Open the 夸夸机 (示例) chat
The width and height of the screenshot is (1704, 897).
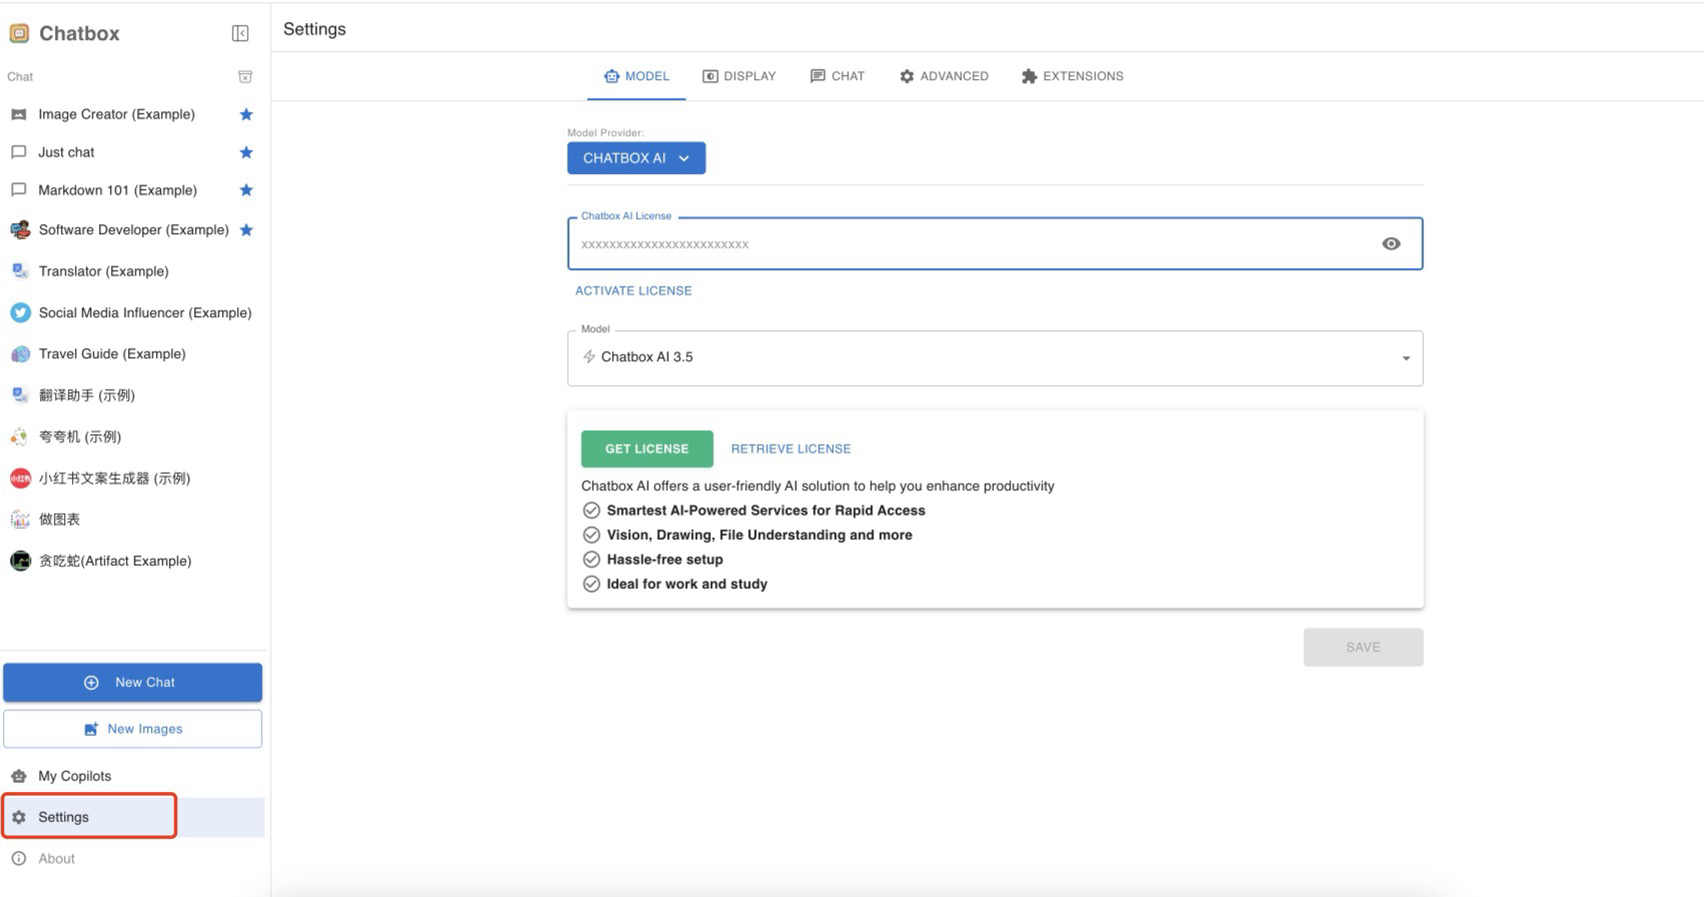(x=133, y=437)
